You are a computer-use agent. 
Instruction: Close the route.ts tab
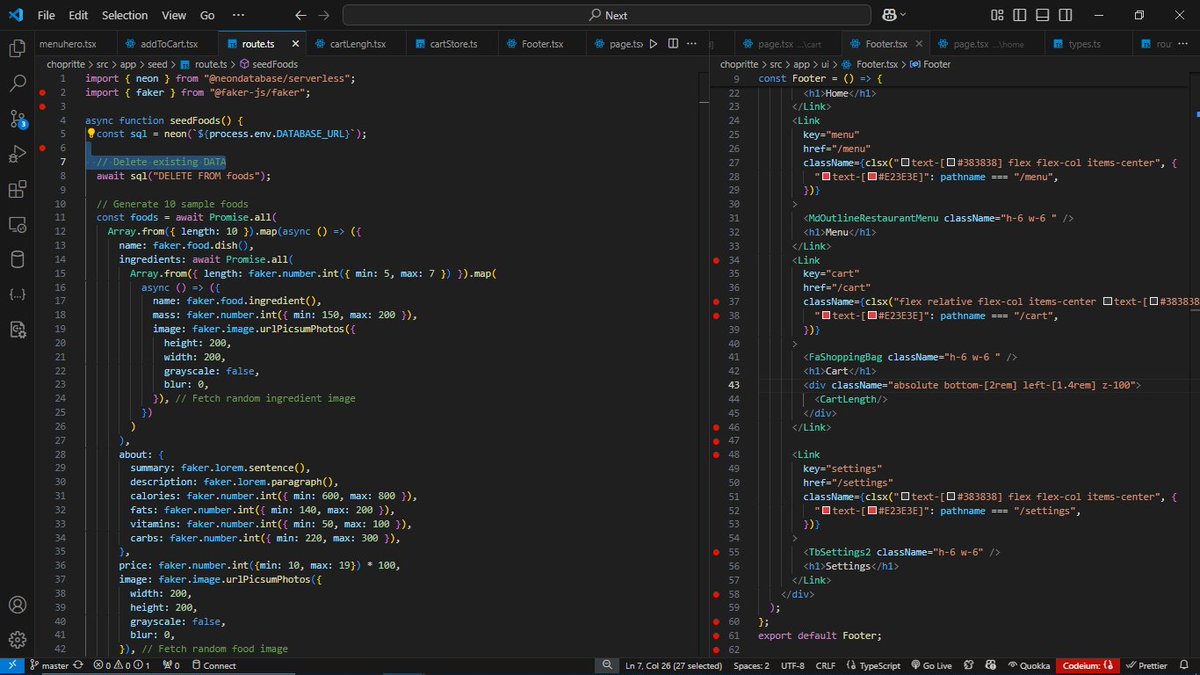(296, 44)
